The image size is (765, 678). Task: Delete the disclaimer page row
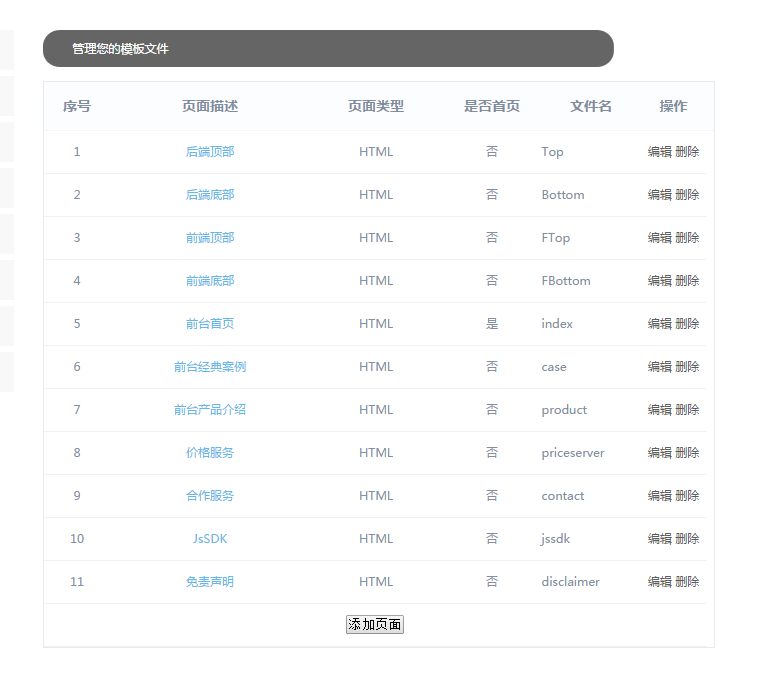point(687,582)
